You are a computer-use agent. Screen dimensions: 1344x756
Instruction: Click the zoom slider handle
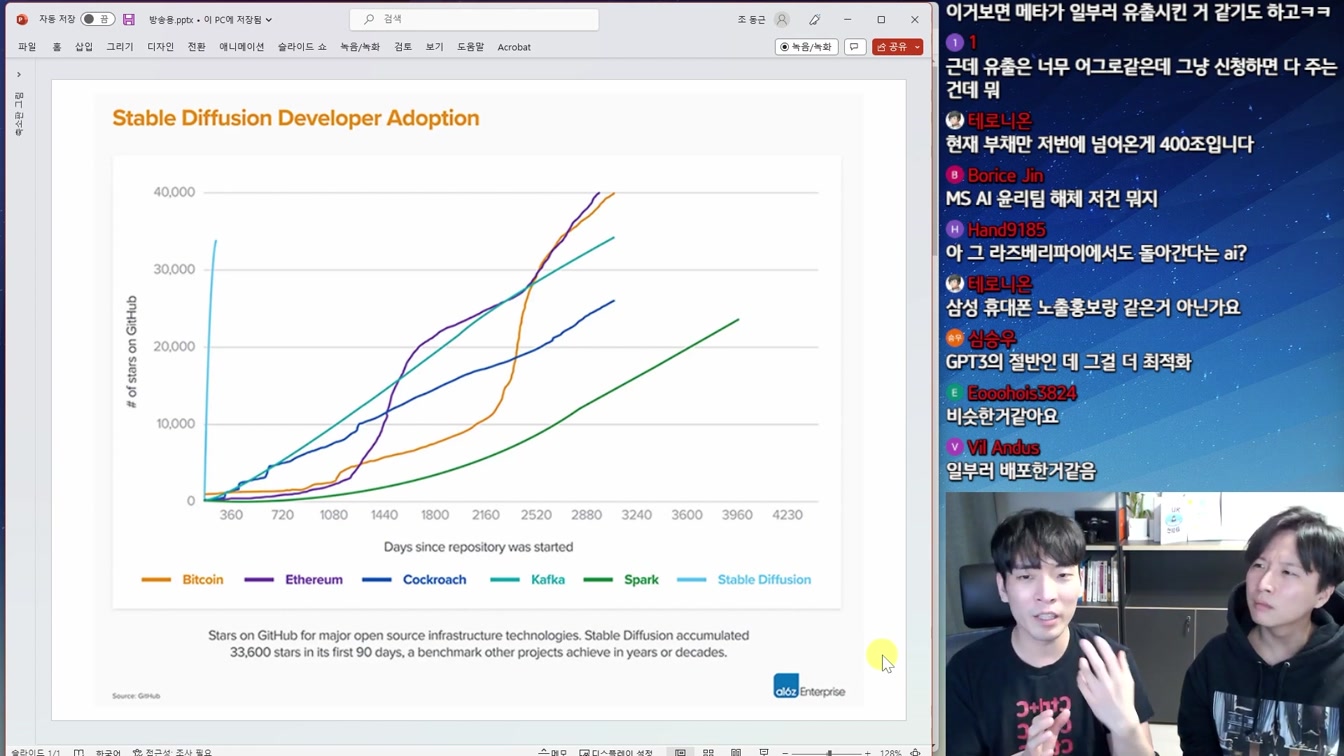(x=829, y=752)
